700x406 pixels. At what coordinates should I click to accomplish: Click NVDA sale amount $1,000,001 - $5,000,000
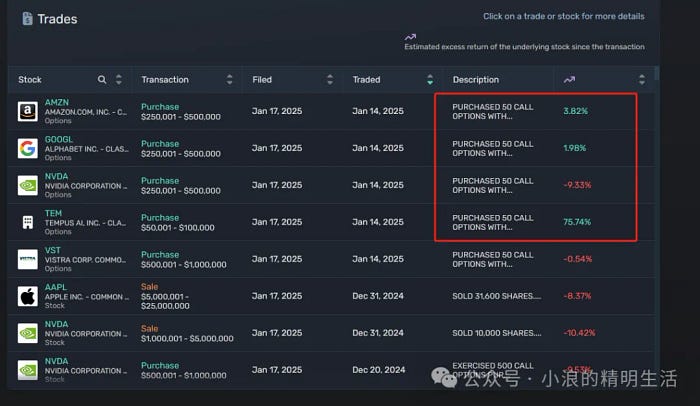click(x=187, y=339)
